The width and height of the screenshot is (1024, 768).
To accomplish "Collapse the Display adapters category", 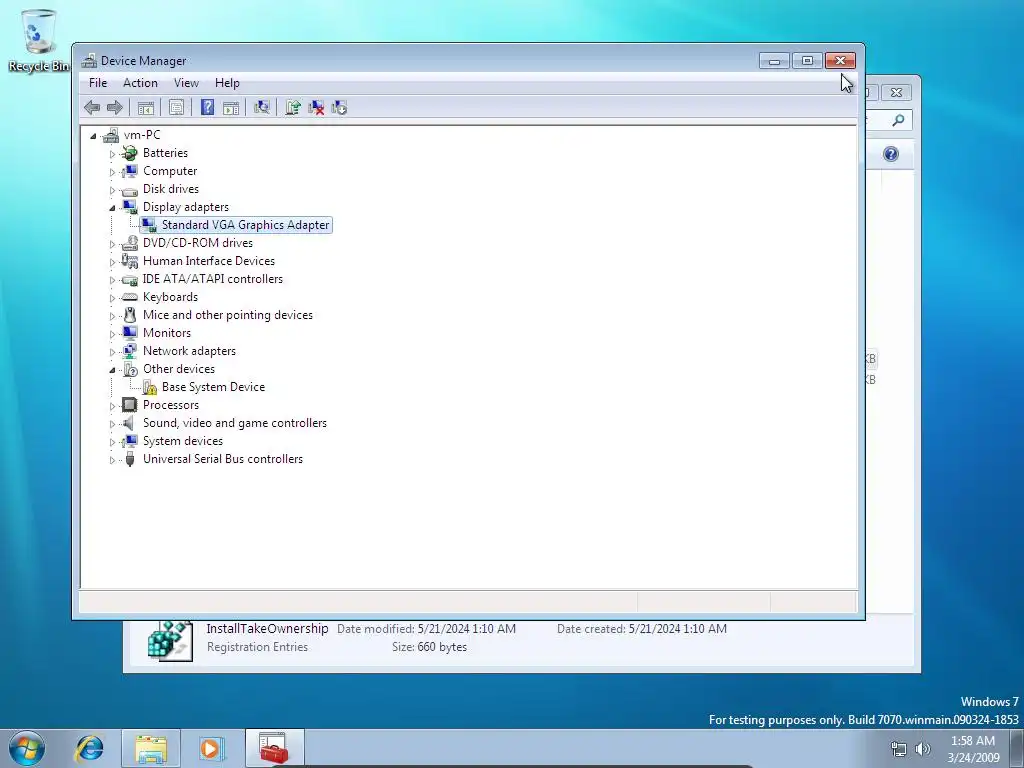I will pyautogui.click(x=112, y=208).
